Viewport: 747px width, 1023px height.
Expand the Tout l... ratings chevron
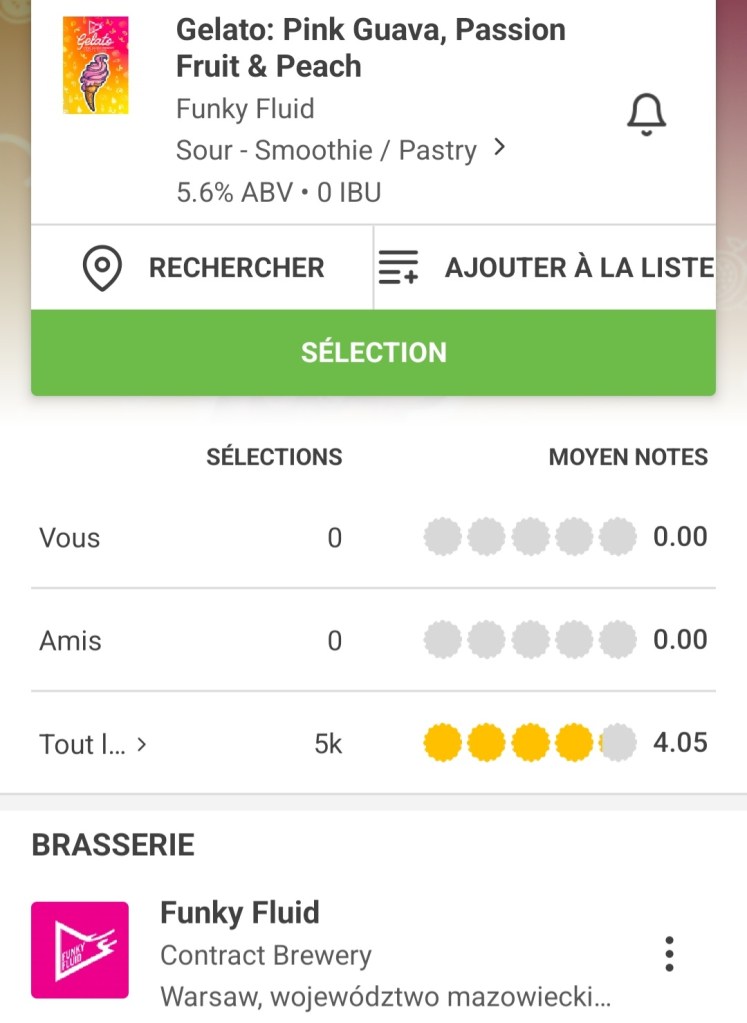point(142,744)
